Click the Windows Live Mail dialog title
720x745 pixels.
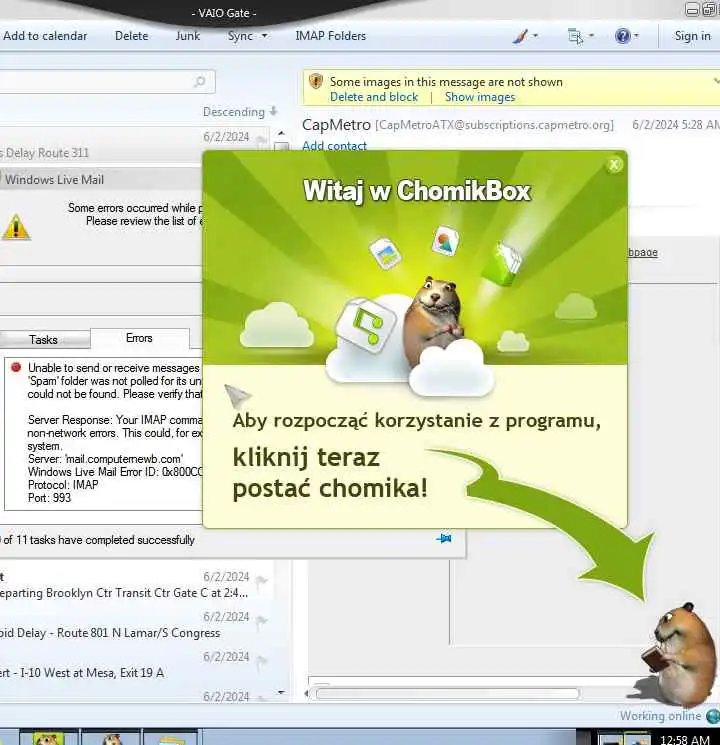(55, 180)
